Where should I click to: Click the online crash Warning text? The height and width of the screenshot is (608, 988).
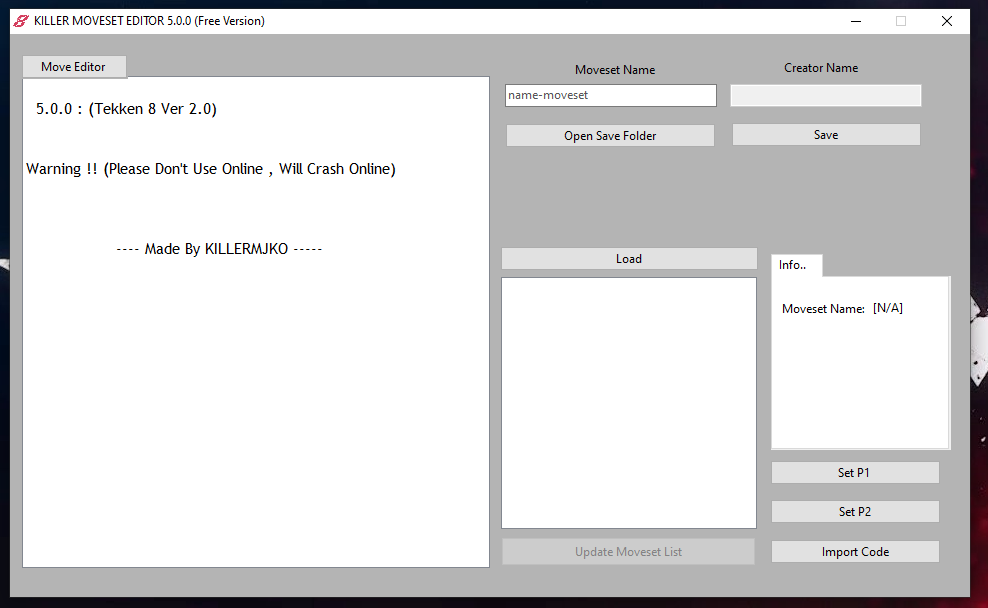point(211,169)
